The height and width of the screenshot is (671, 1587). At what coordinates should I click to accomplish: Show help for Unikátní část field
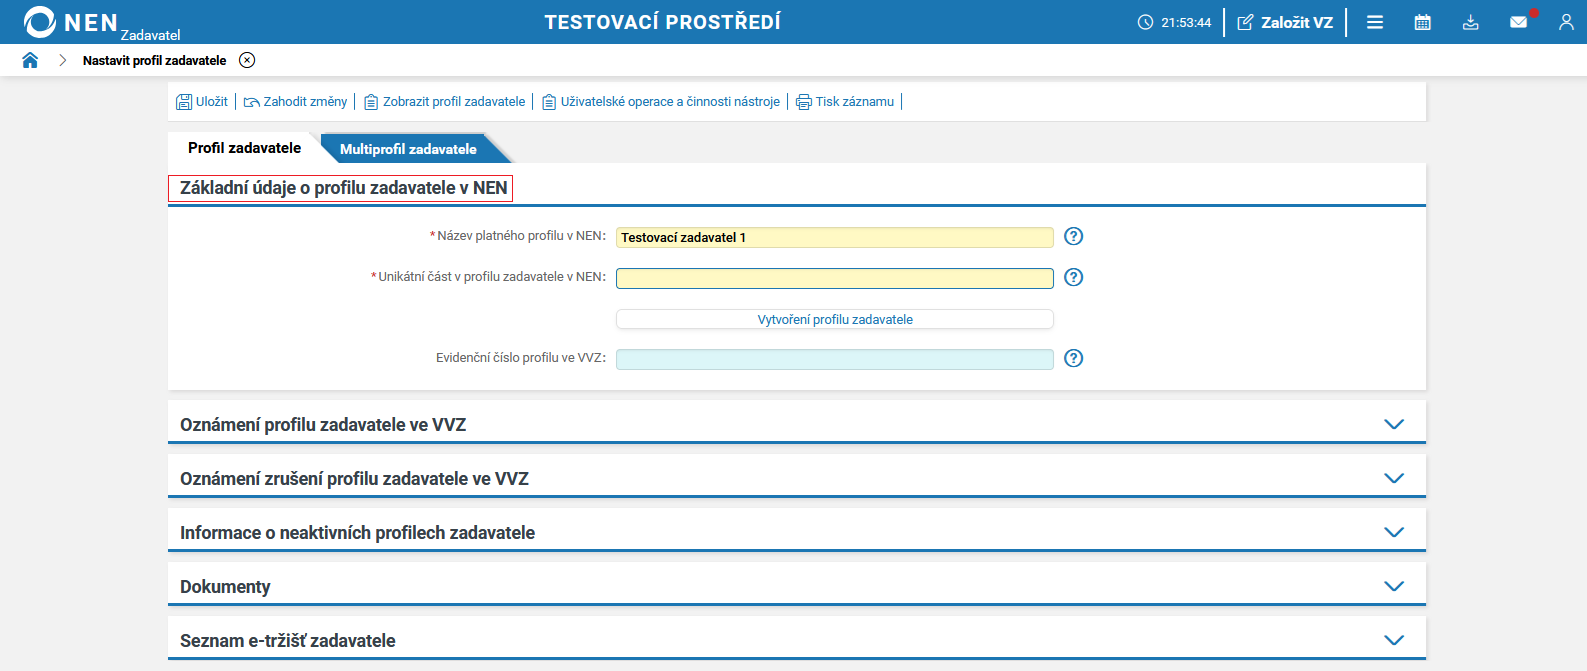pyautogui.click(x=1073, y=277)
